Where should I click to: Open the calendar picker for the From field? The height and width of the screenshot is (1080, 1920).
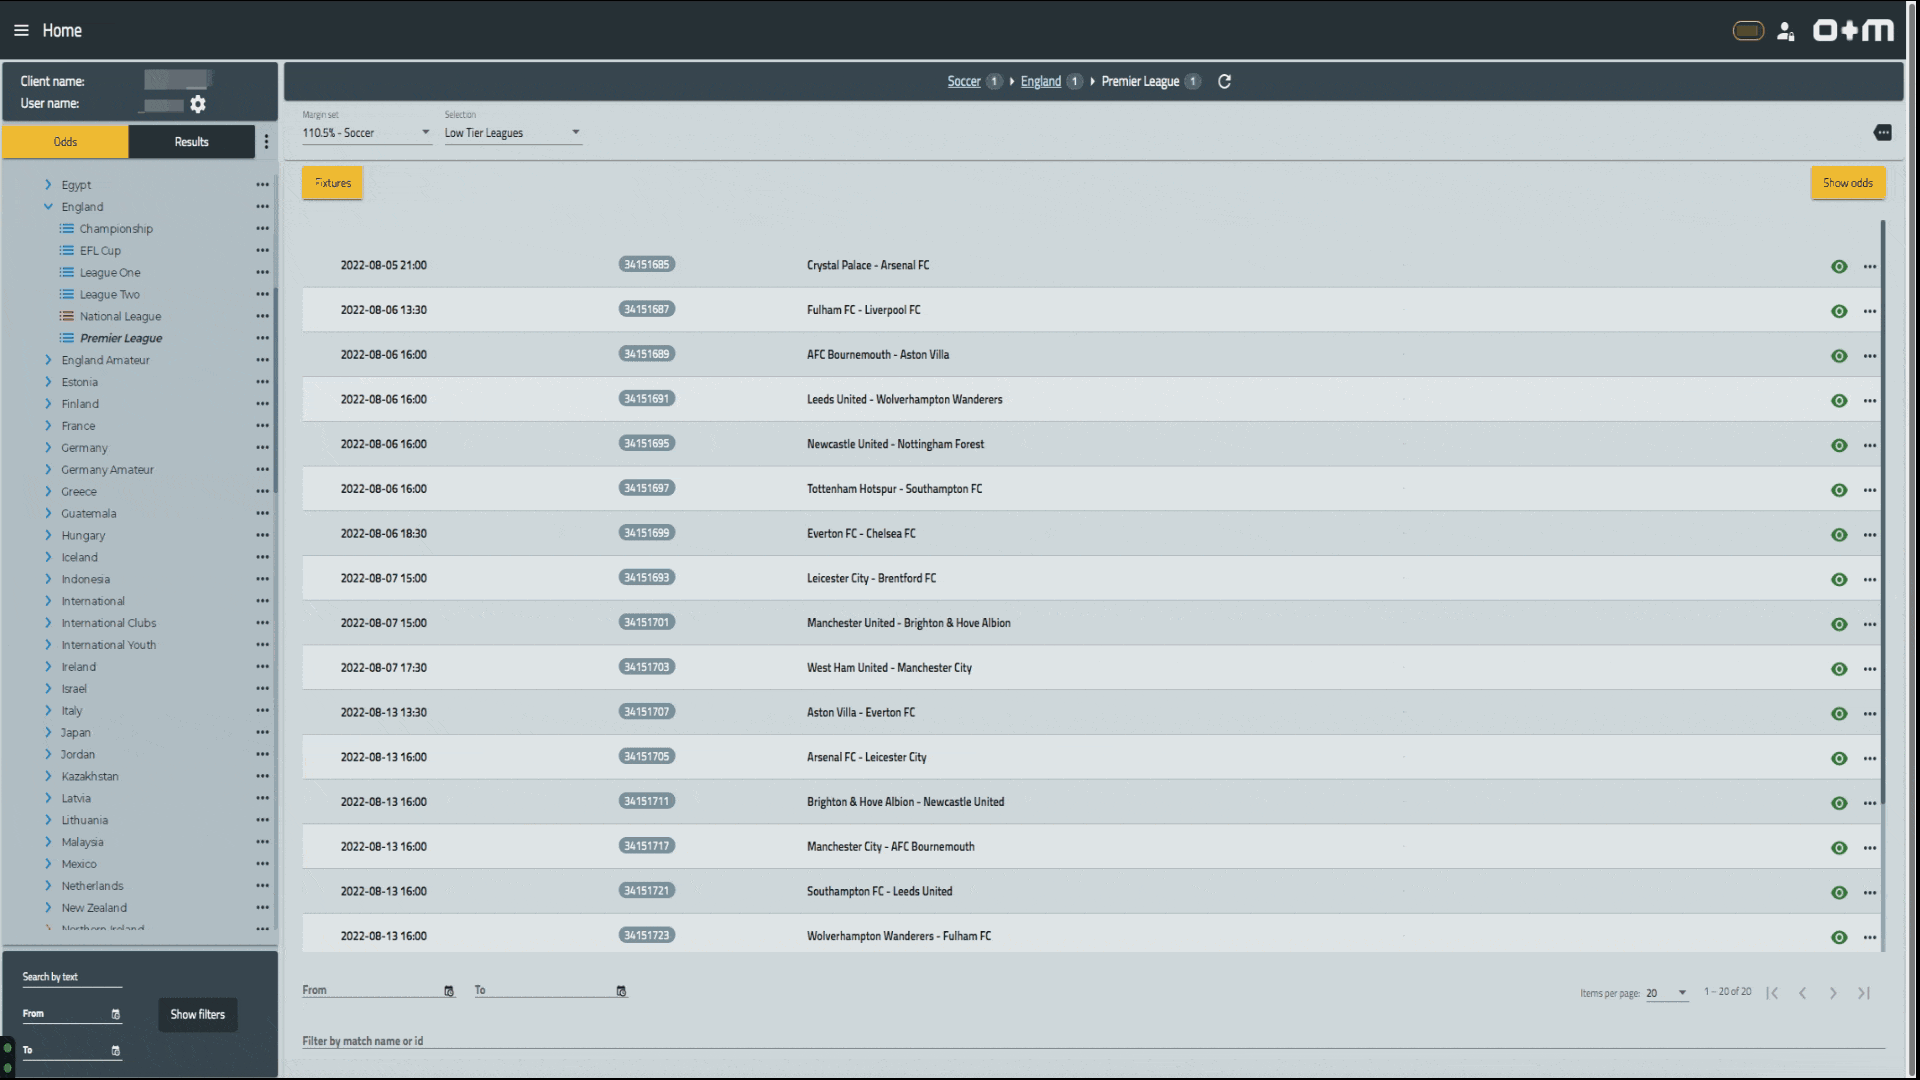[x=449, y=991]
